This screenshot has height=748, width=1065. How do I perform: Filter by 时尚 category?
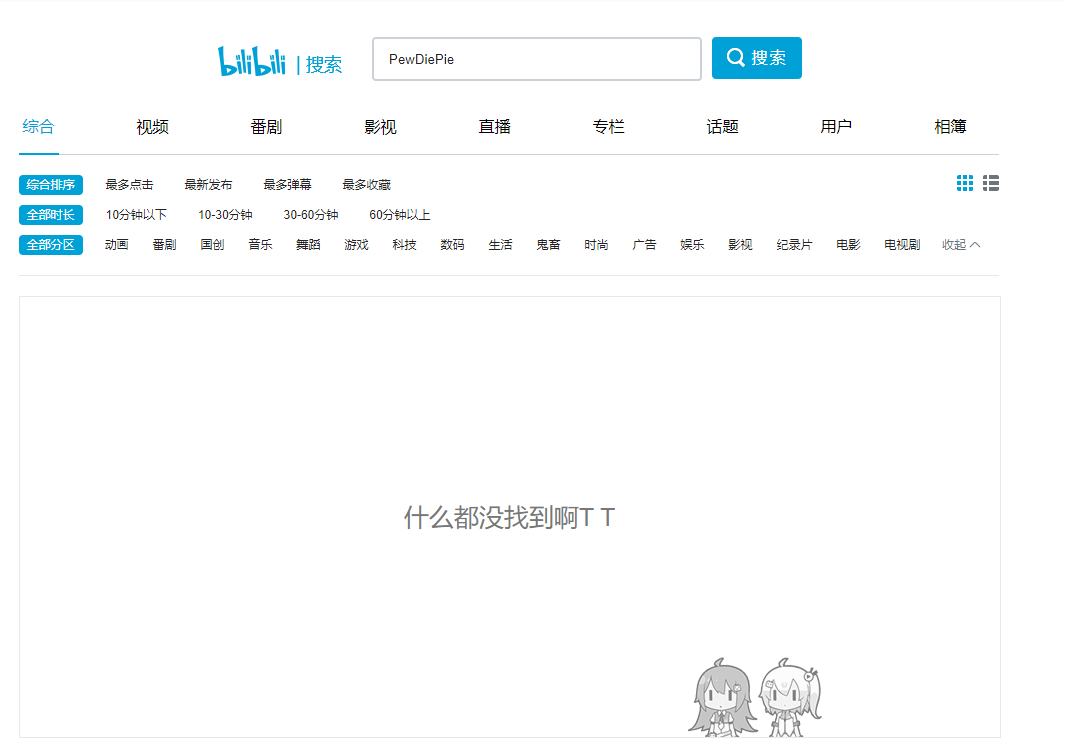[x=596, y=245]
